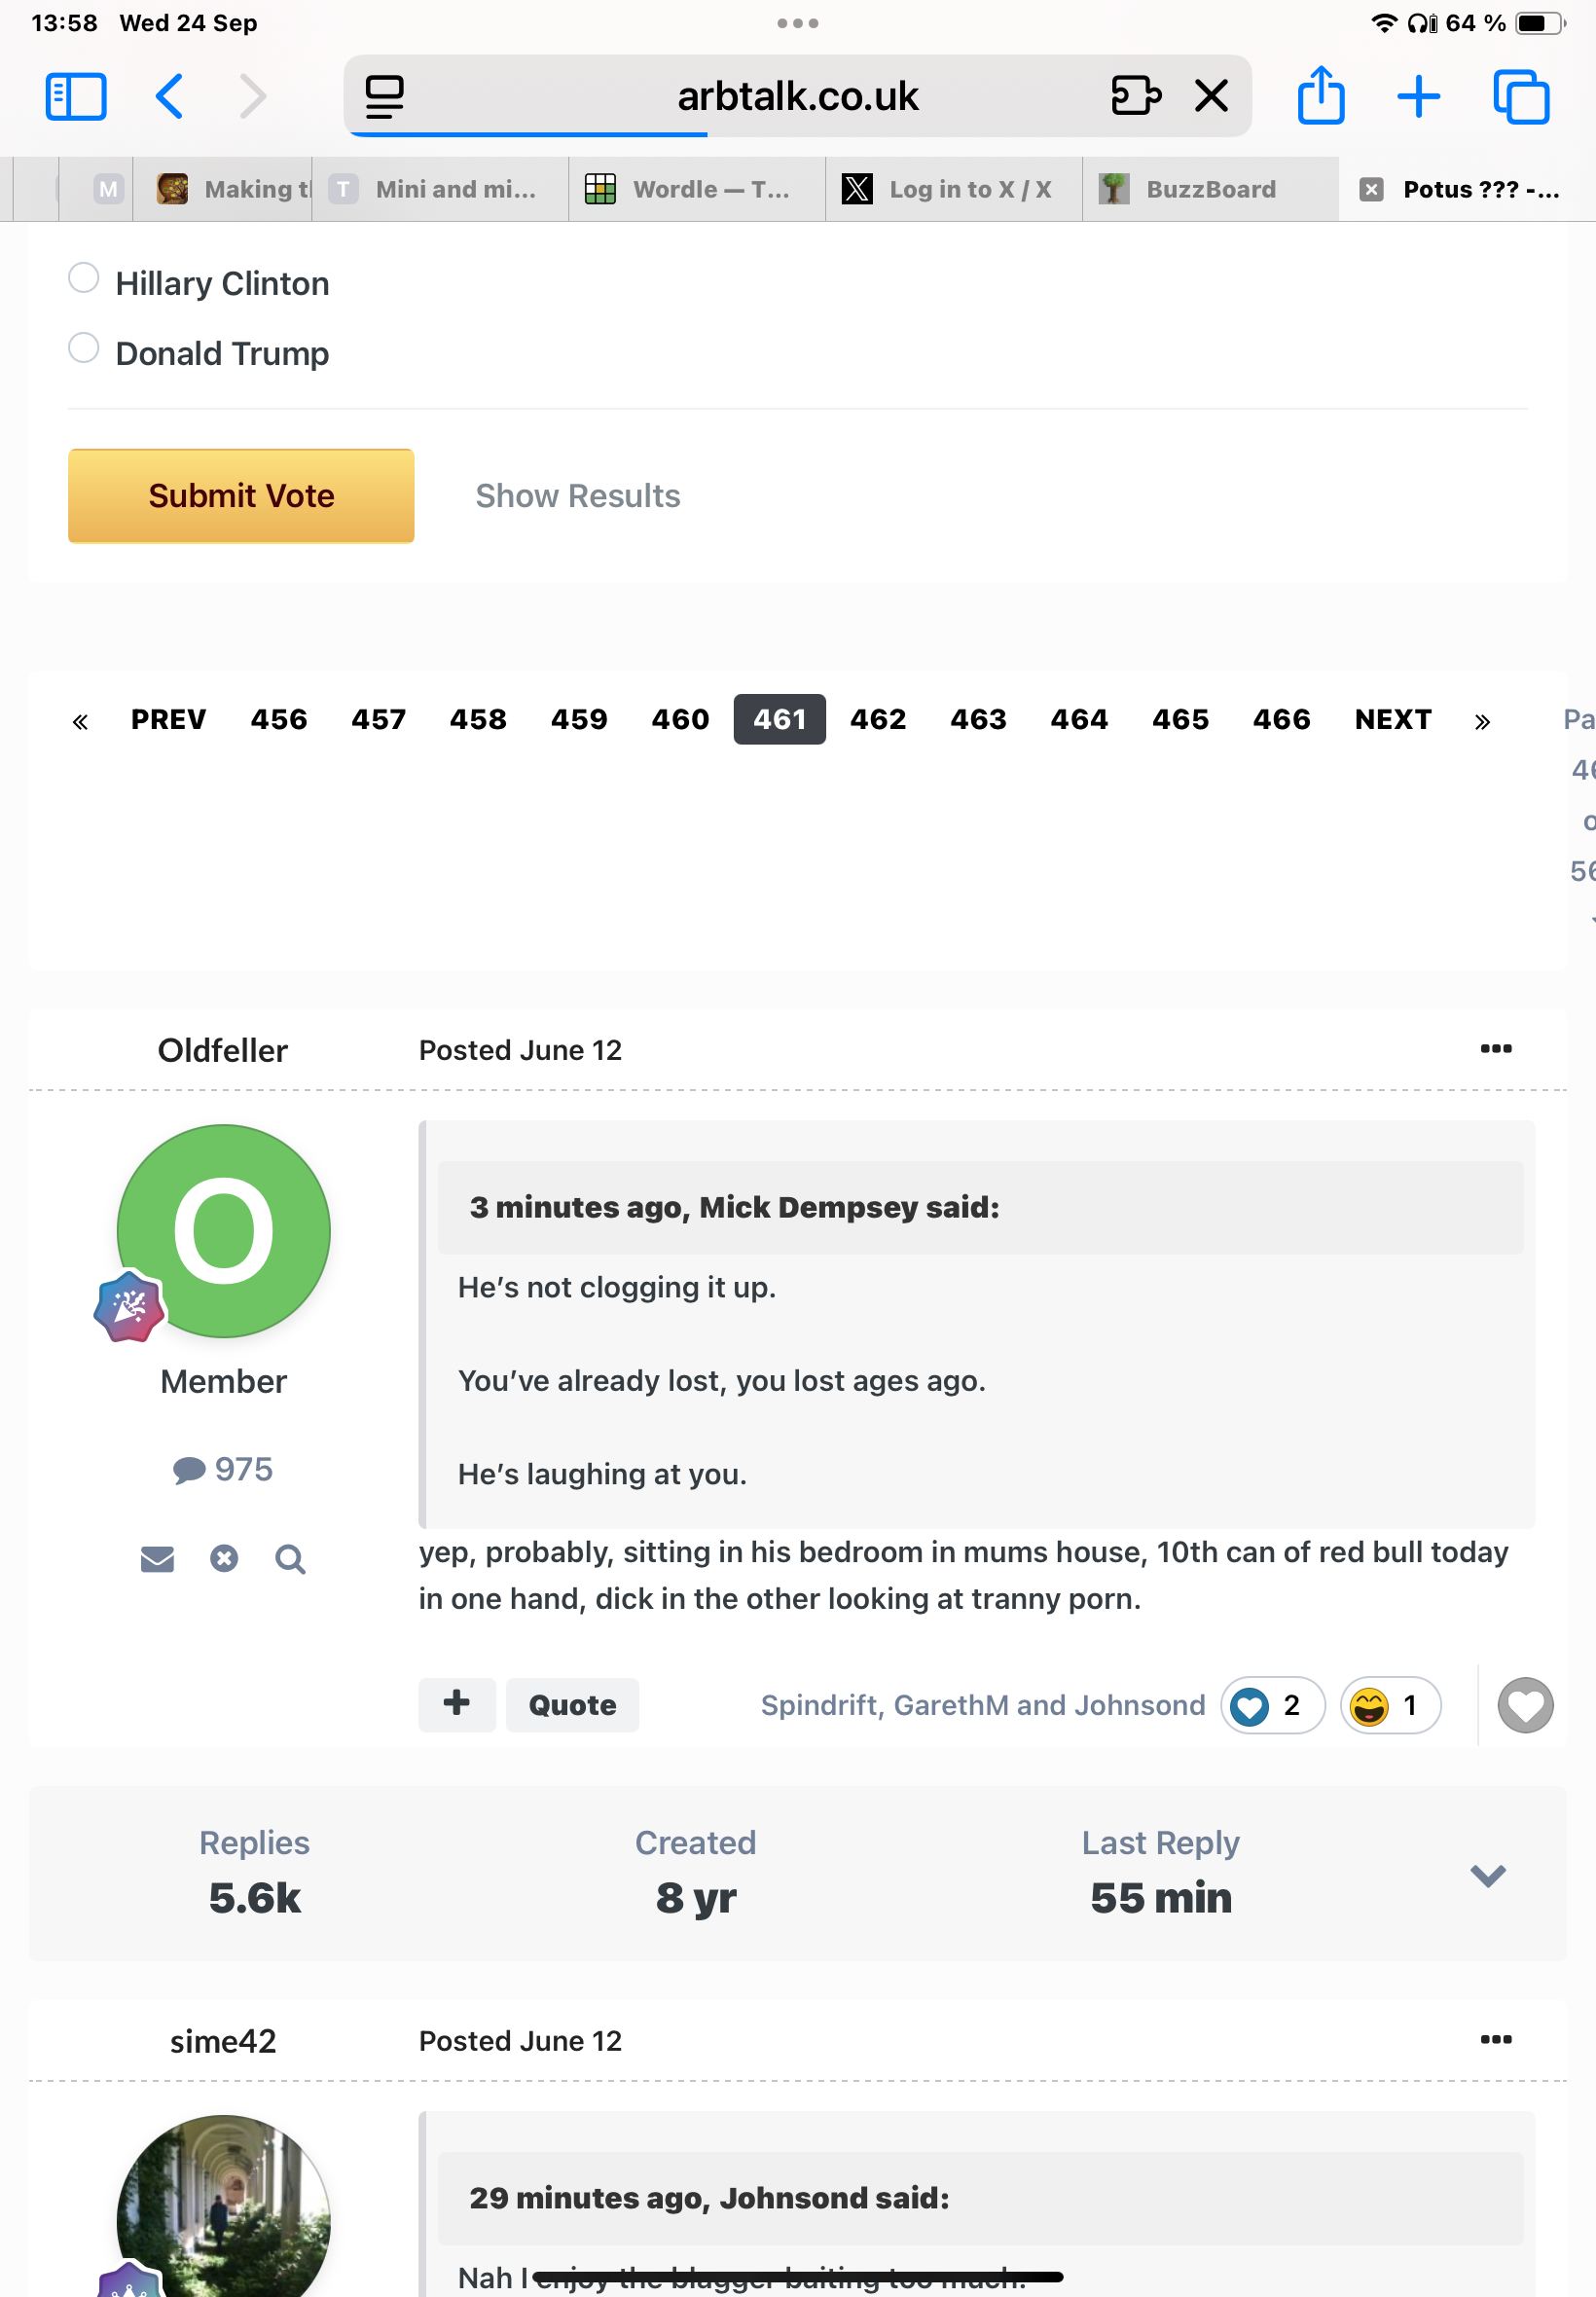Screen dimensions: 1596x2297
Task: Open options menu on Oldfeller's post
Action: pos(1496,1048)
